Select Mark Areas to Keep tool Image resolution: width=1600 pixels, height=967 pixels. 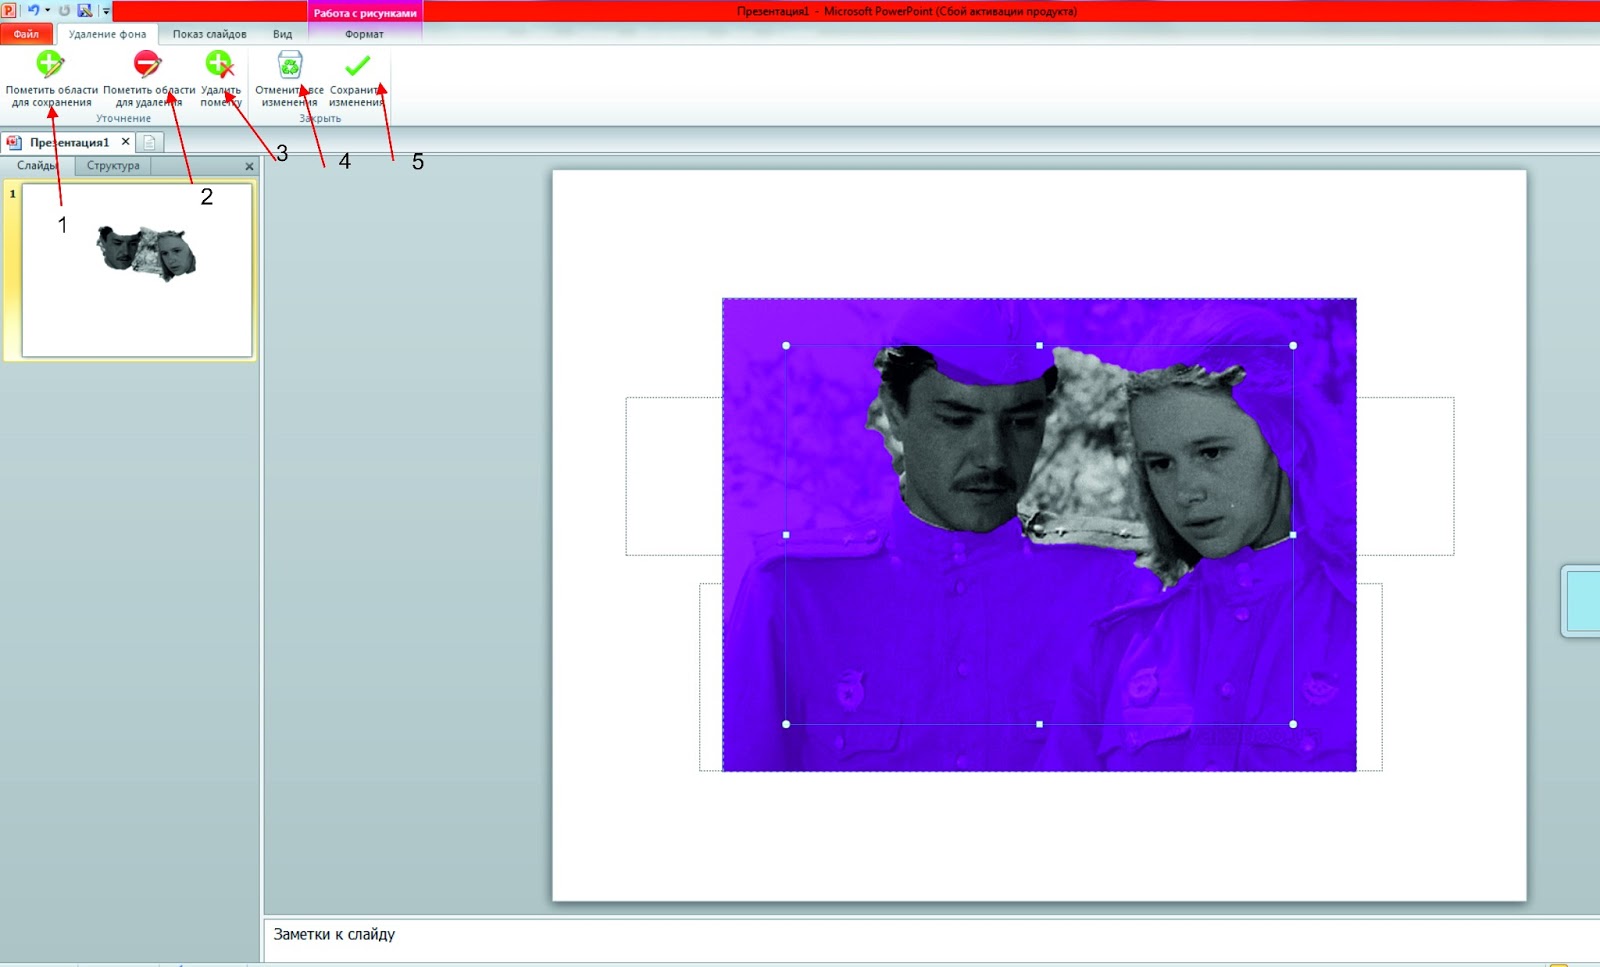pos(51,79)
